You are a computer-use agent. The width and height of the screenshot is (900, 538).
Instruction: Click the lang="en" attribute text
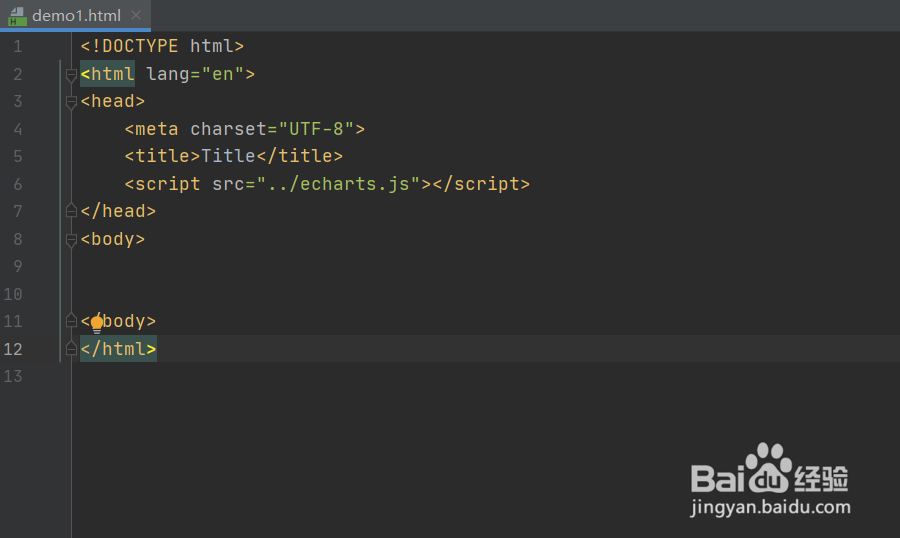(195, 74)
